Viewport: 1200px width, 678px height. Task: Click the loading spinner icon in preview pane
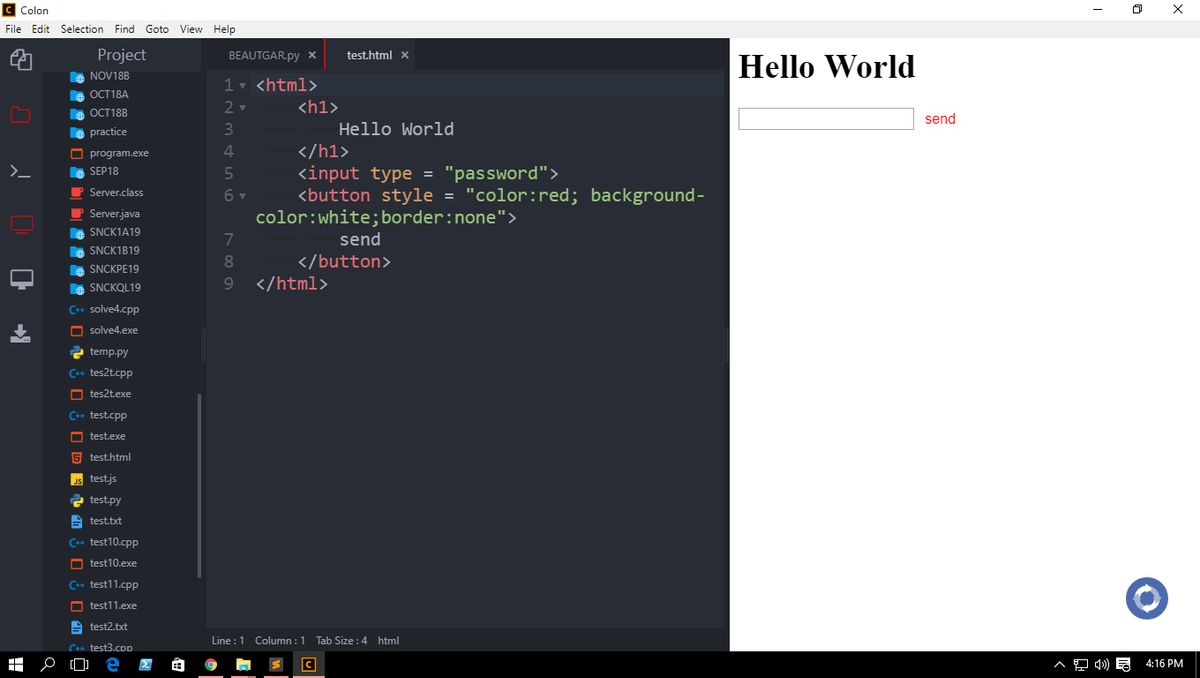(1146, 598)
